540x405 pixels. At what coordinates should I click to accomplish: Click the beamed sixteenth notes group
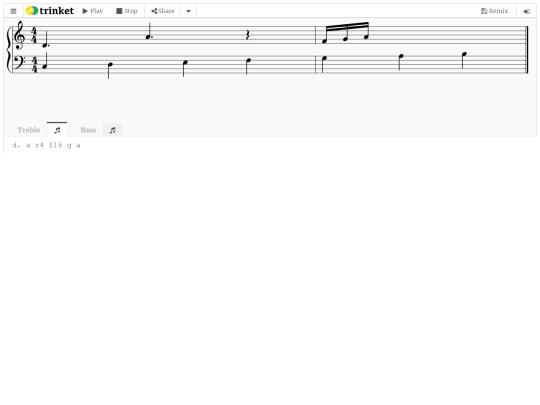coord(346,32)
